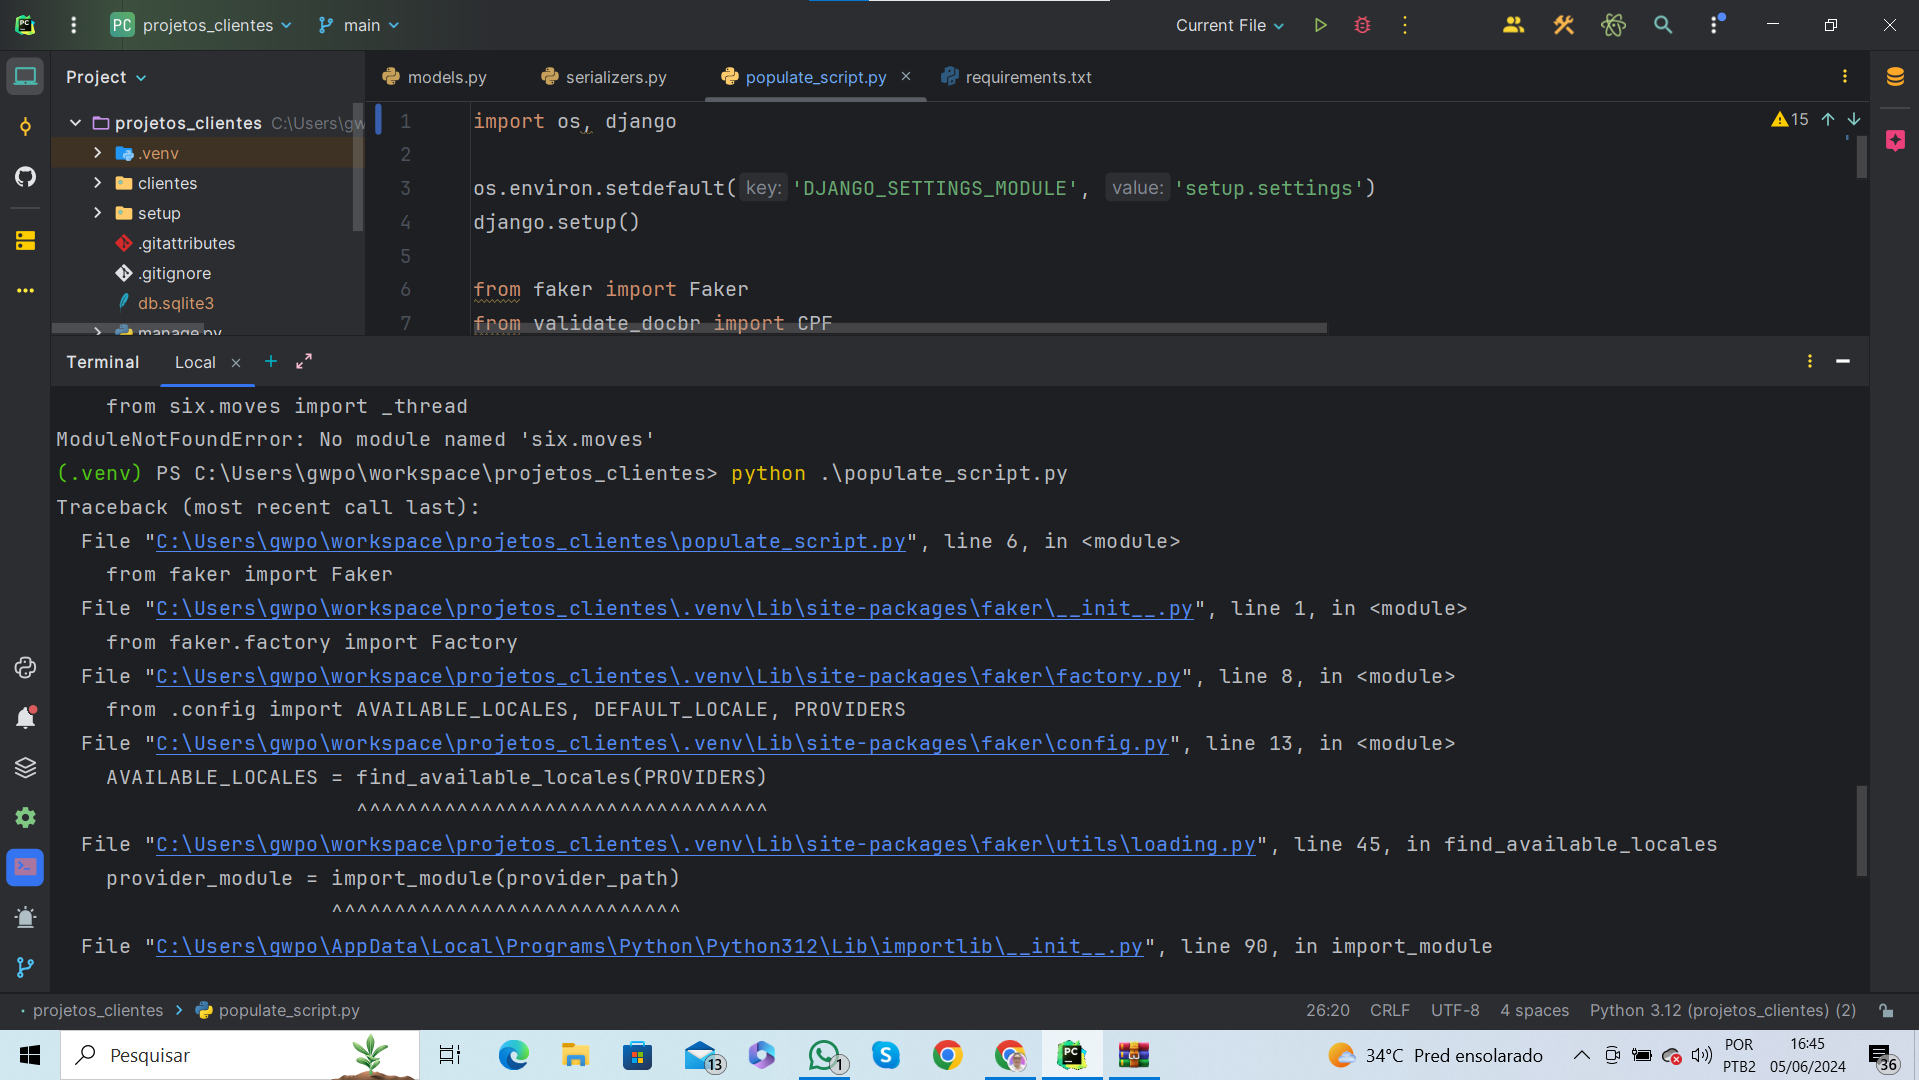Collapse the projetos_clientes root folder
This screenshot has width=1919, height=1080.
click(75, 122)
